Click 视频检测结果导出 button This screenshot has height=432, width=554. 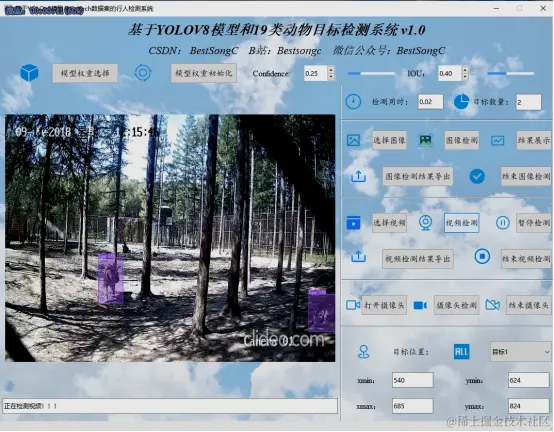(x=418, y=259)
